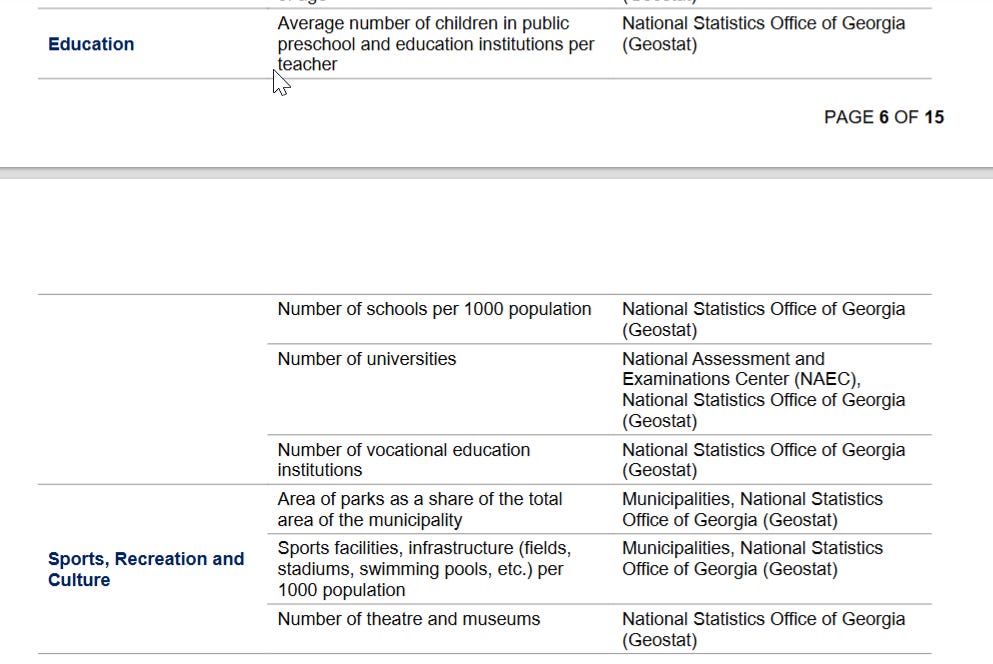
Task: Click Municipalities source beside sports facilities
Action: [752, 558]
